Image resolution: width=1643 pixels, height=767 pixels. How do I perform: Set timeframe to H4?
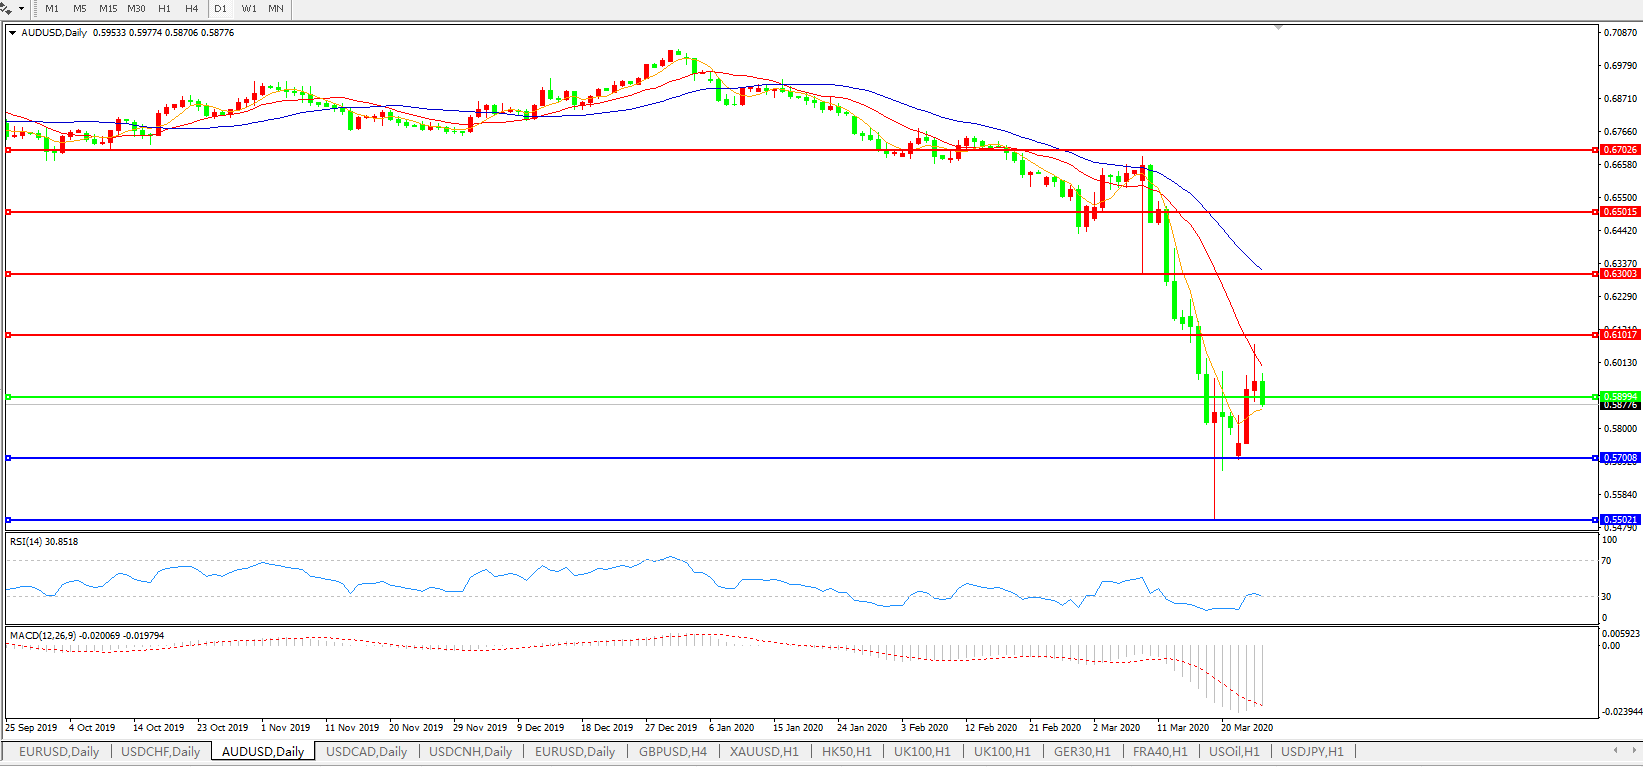coord(192,8)
